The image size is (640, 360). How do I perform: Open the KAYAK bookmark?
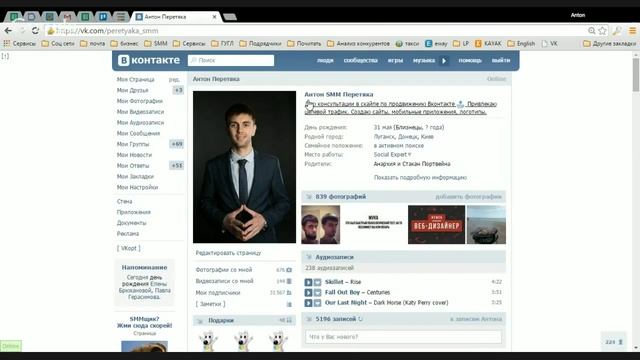[488, 43]
